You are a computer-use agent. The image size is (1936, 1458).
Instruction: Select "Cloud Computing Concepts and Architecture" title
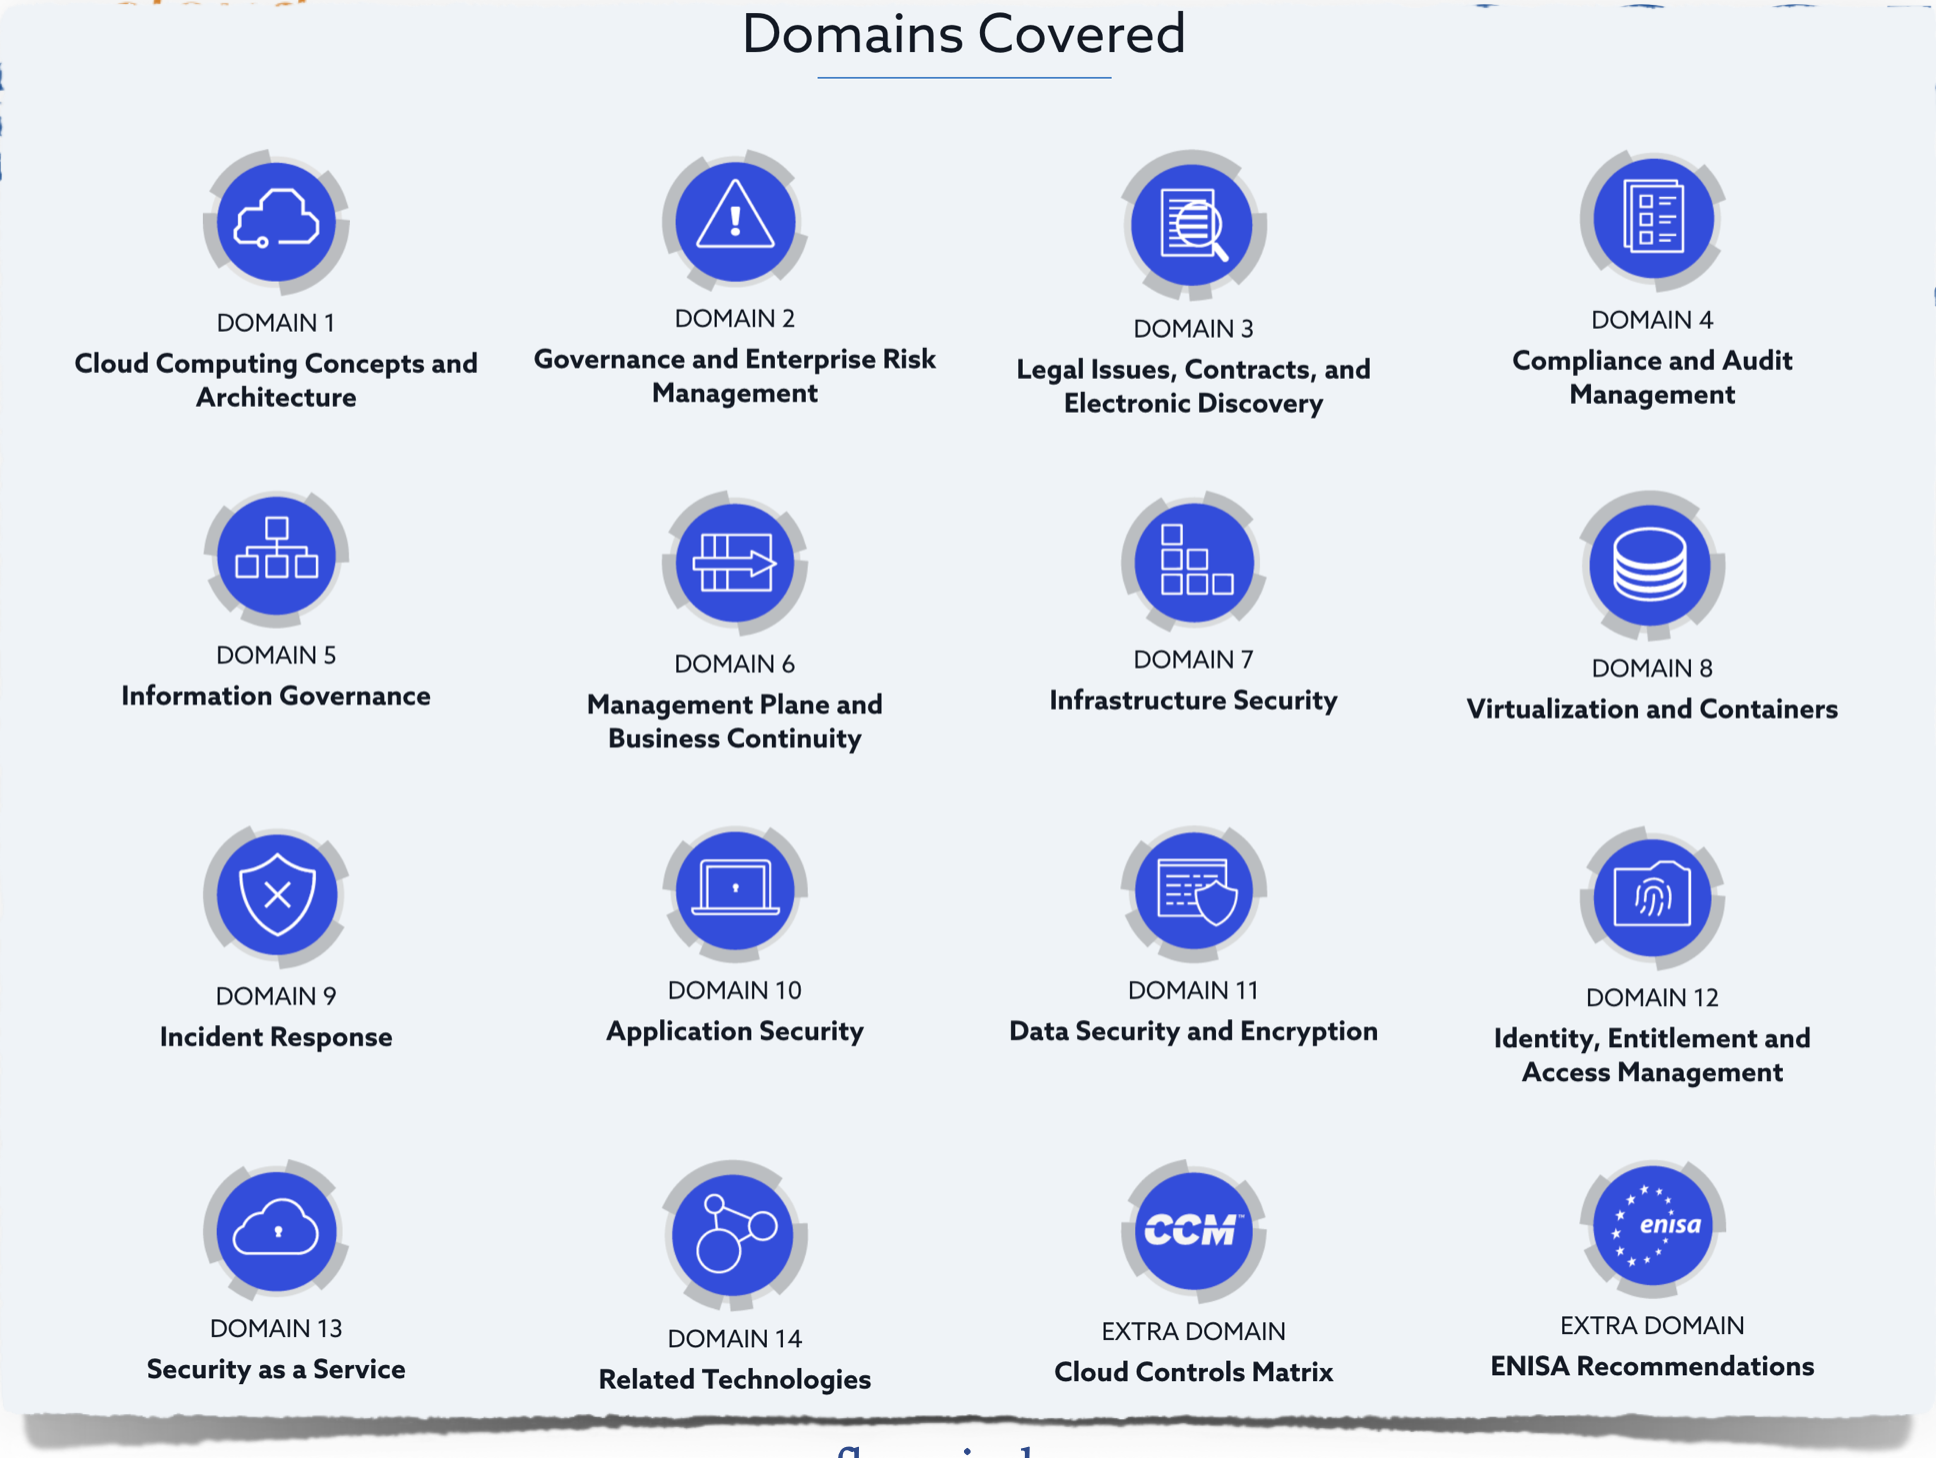tap(276, 380)
